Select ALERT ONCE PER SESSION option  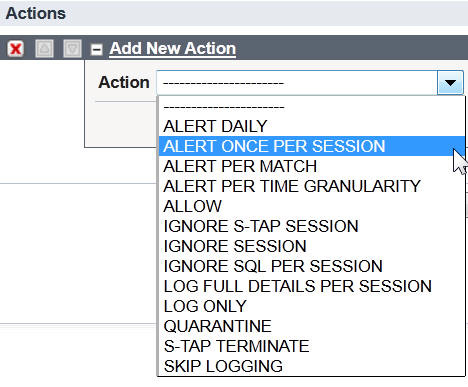point(312,146)
